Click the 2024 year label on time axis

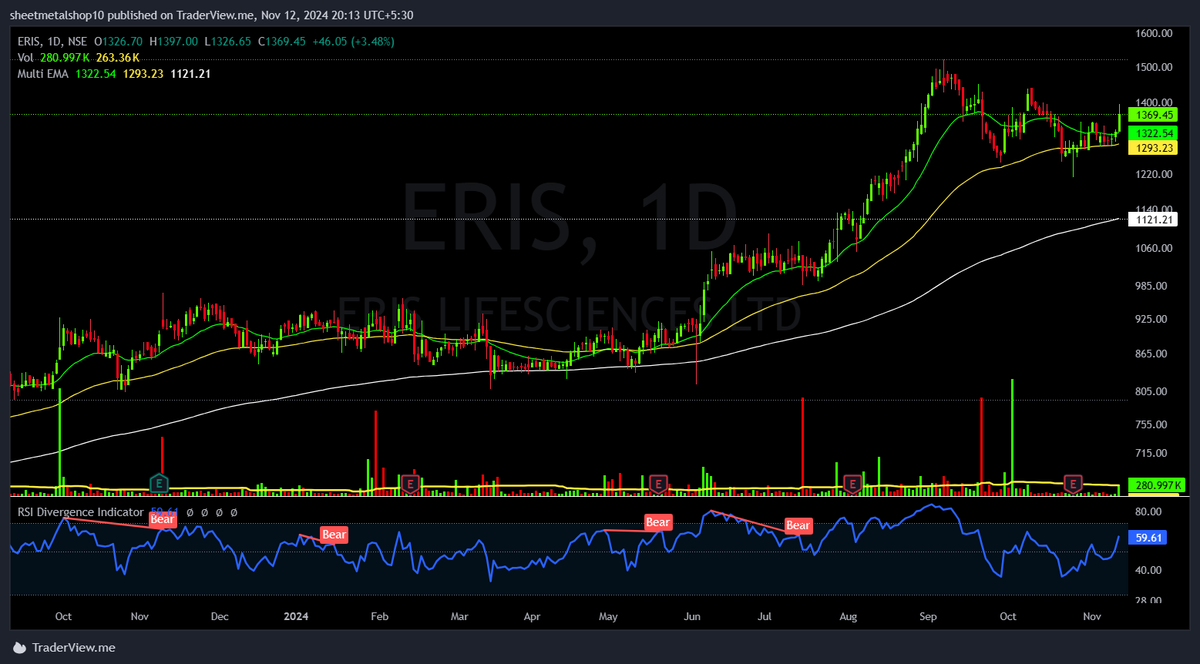(298, 618)
